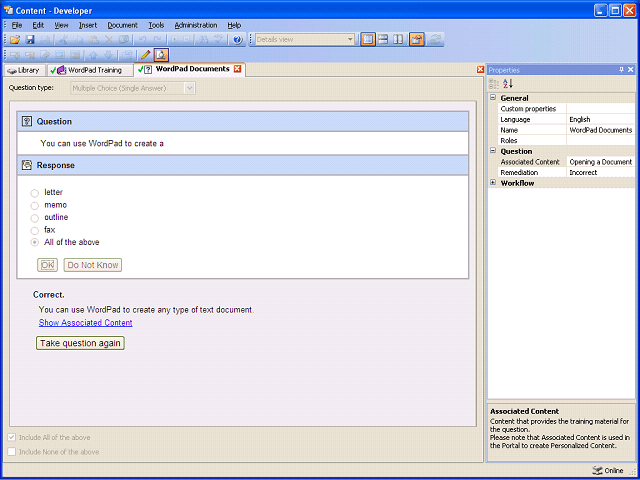Select the All of the above radio

point(35,243)
